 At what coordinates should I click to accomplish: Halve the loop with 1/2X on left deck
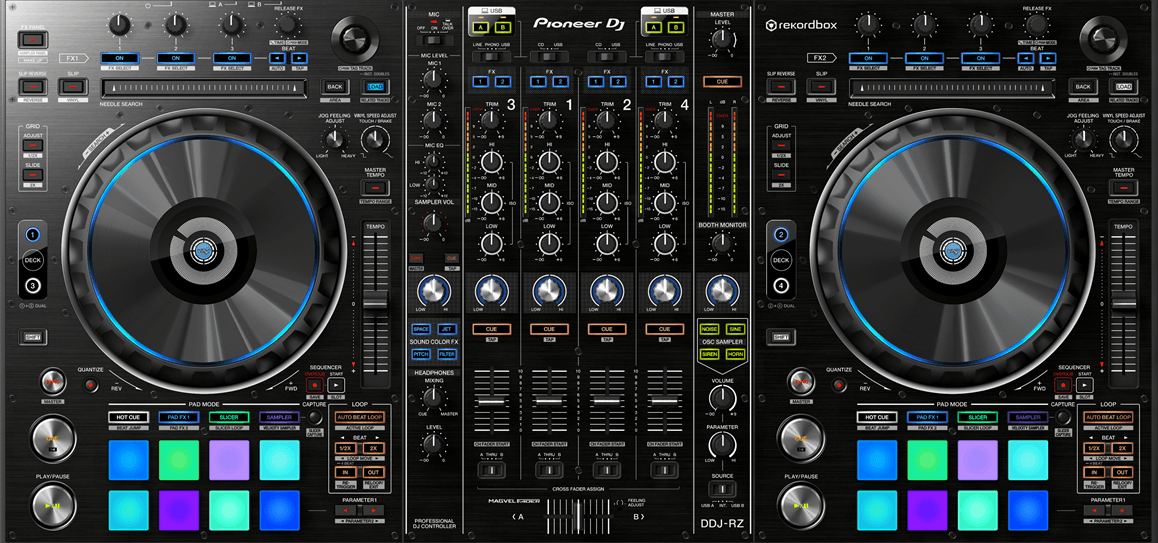[345, 448]
